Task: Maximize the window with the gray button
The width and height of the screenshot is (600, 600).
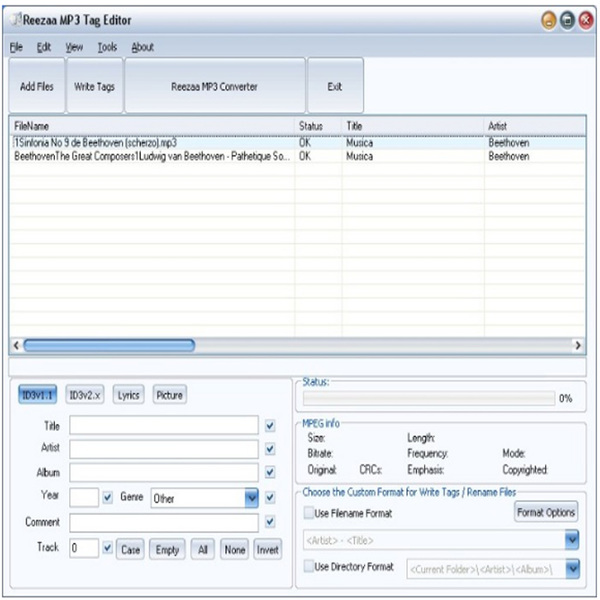Action: click(x=567, y=20)
